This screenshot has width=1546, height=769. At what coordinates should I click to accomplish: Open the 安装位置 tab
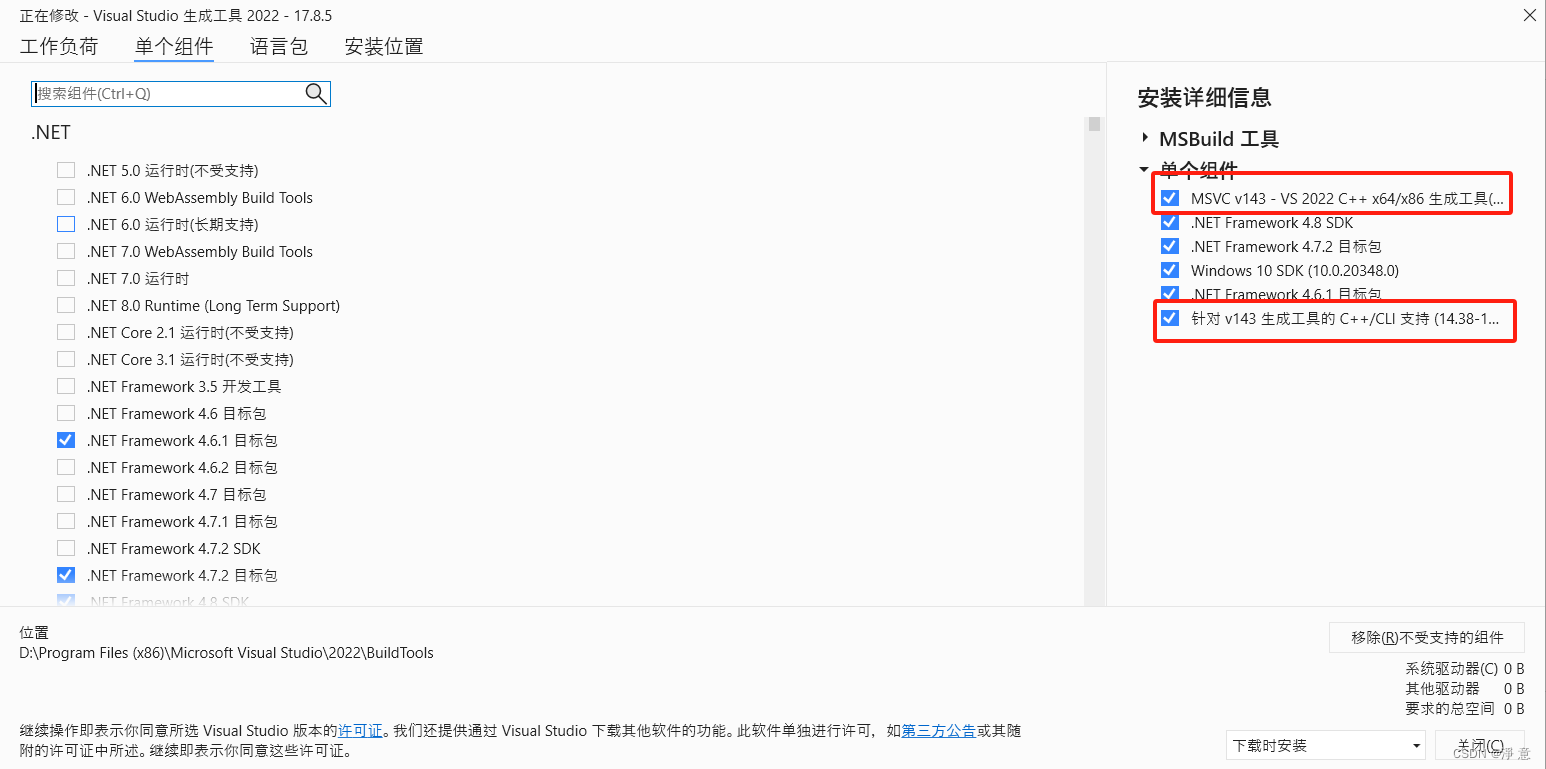click(384, 46)
